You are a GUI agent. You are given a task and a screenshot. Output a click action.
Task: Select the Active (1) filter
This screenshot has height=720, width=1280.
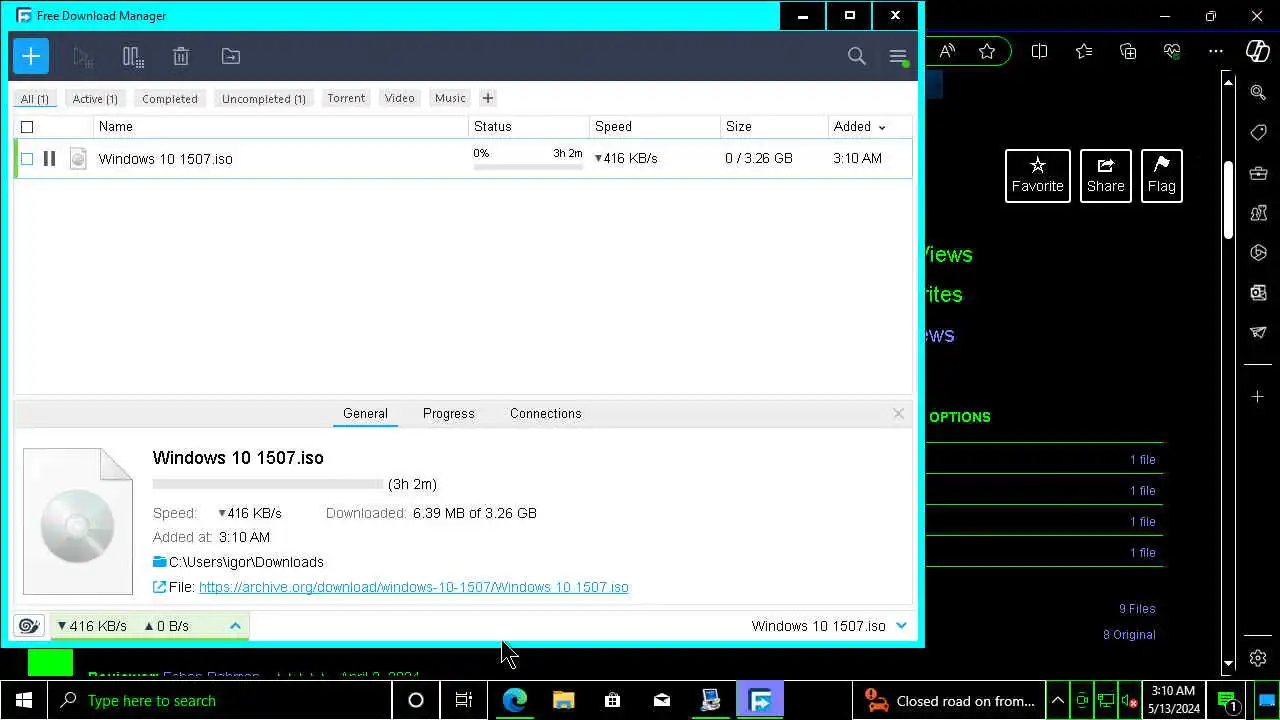tap(95, 99)
